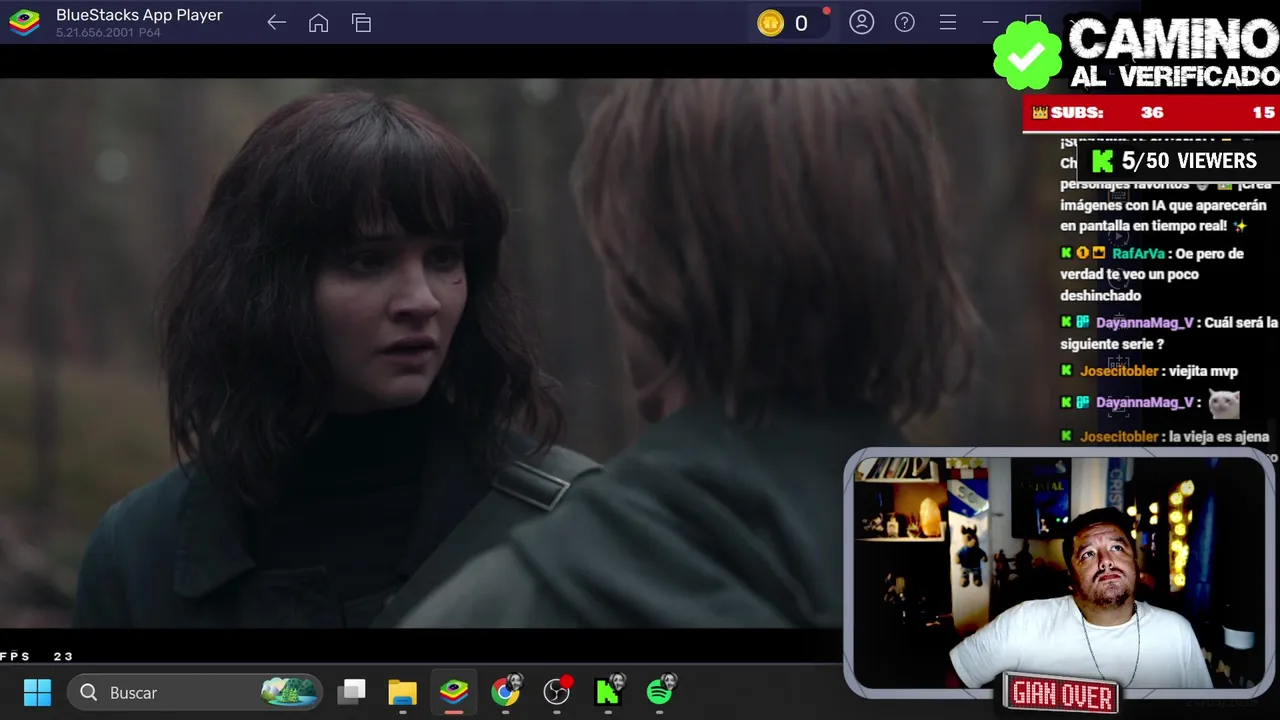The image size is (1280, 720).
Task: Open BlueStacks help question mark icon
Action: coord(905,22)
